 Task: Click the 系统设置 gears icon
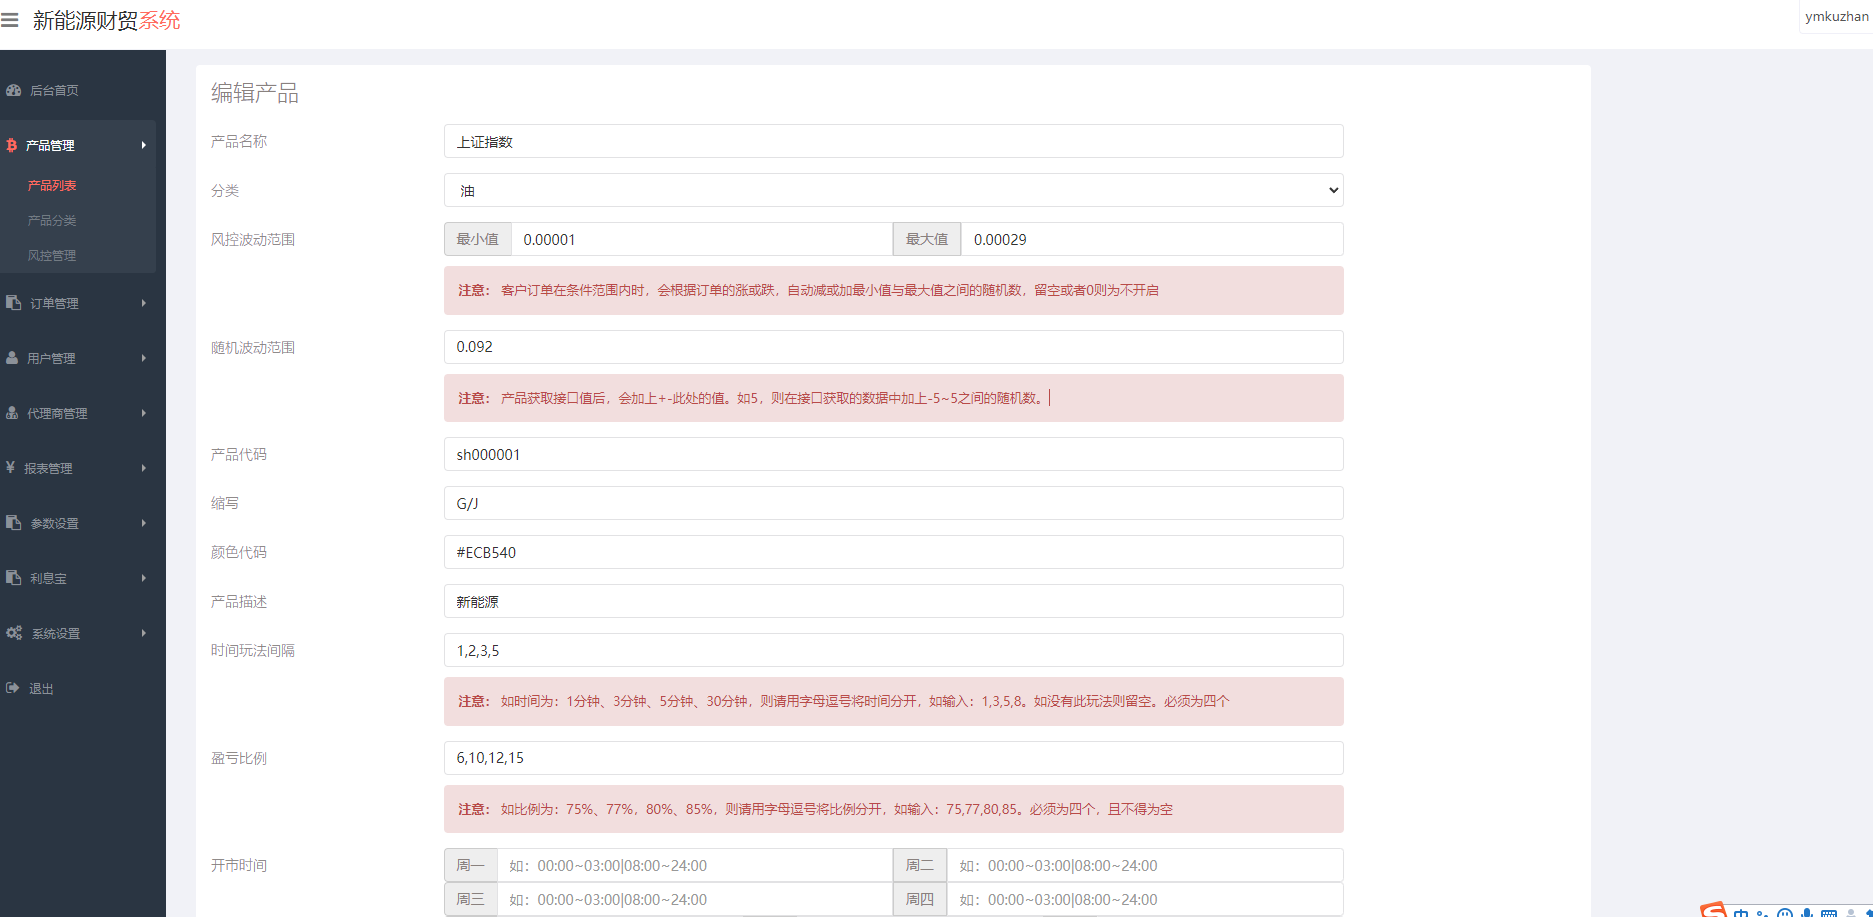point(14,633)
